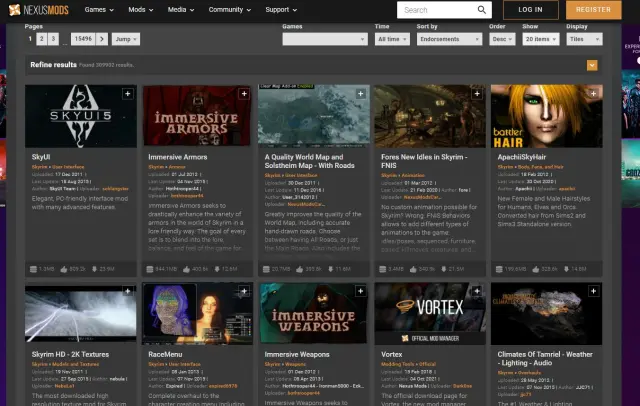Click SkyUI uploader schlangster link

[x=116, y=189]
